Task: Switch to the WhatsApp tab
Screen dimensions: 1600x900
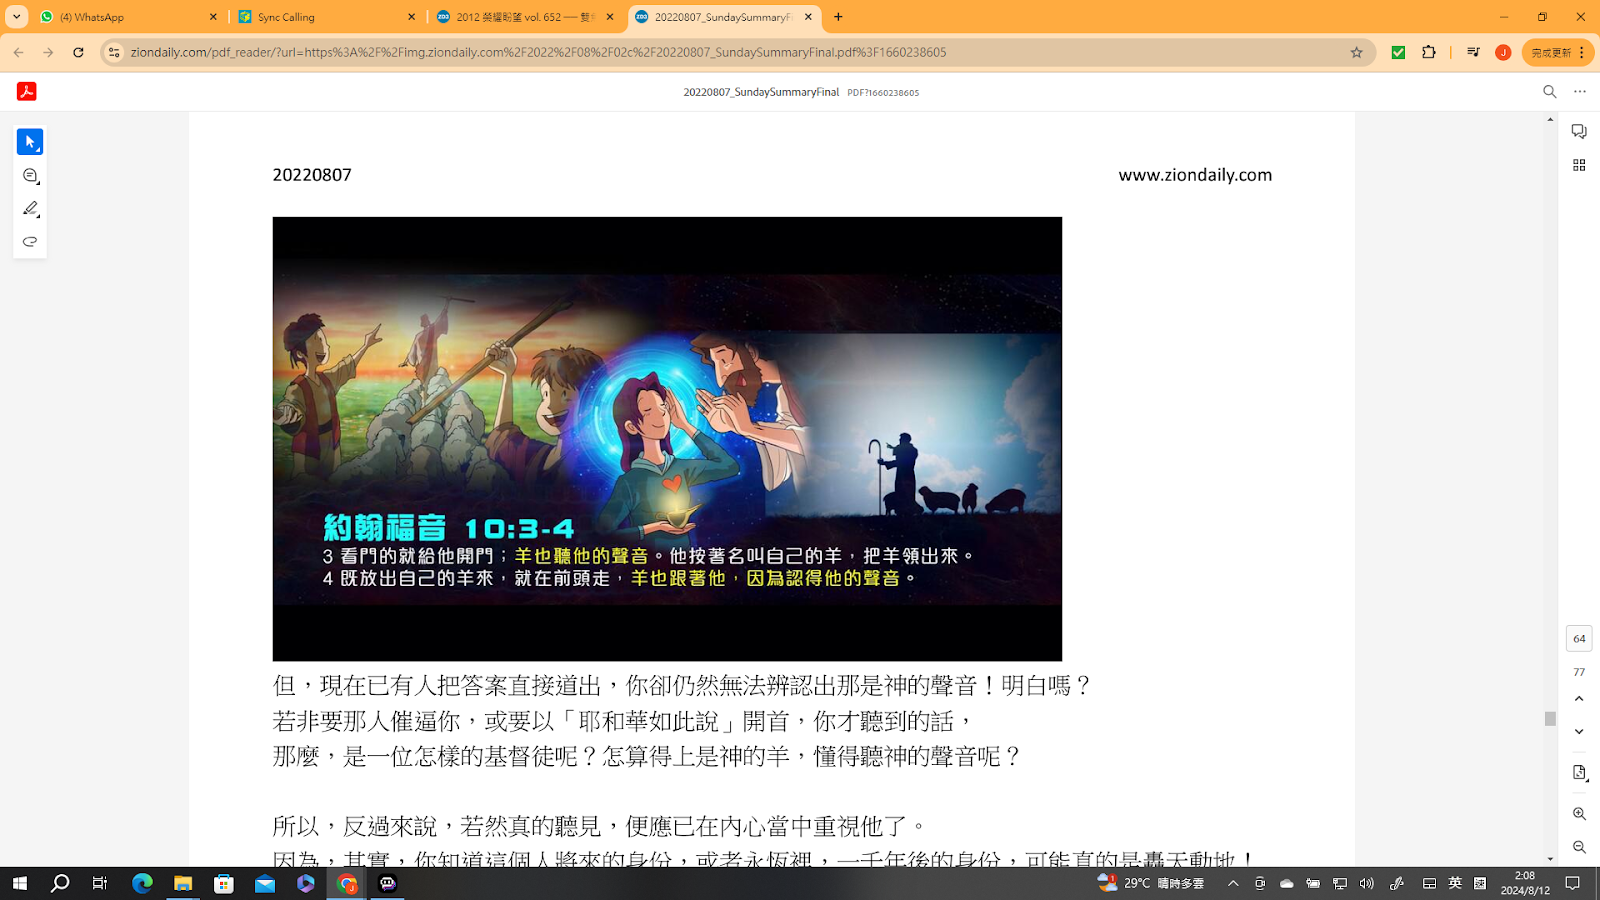Action: tap(125, 17)
